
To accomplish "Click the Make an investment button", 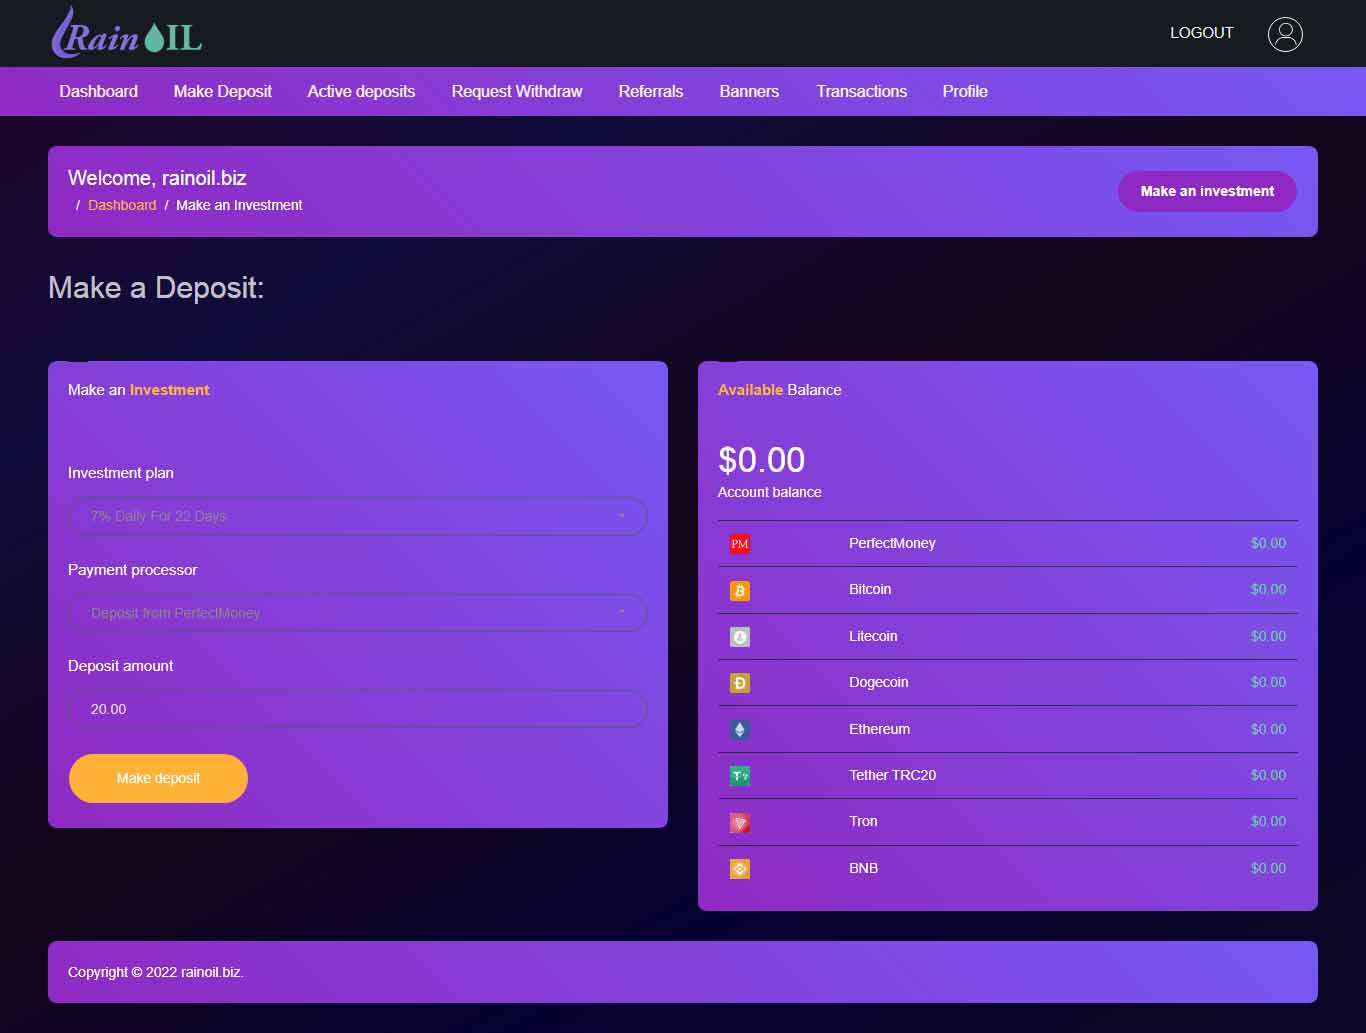I will pyautogui.click(x=1207, y=191).
